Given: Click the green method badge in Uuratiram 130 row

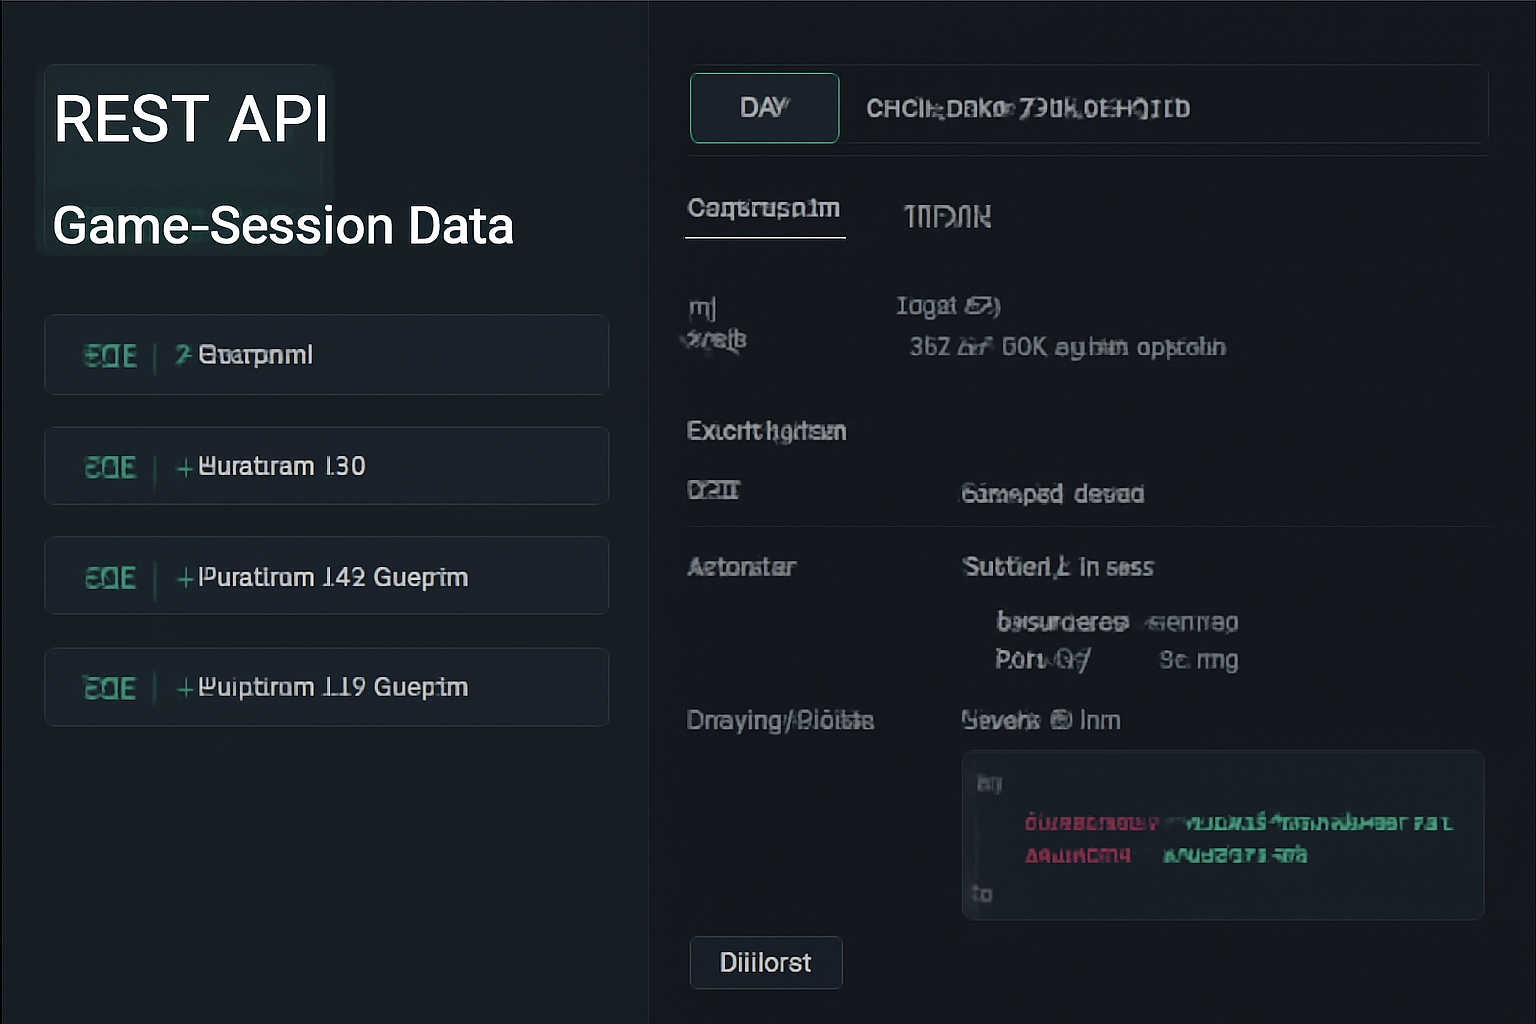Looking at the screenshot, I should pos(110,467).
